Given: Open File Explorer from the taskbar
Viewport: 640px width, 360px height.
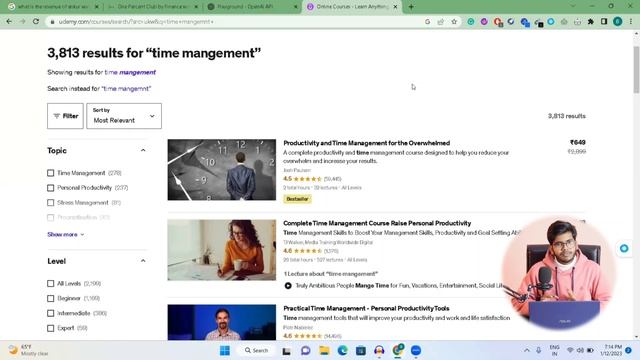Looking at the screenshot, I should [324, 350].
